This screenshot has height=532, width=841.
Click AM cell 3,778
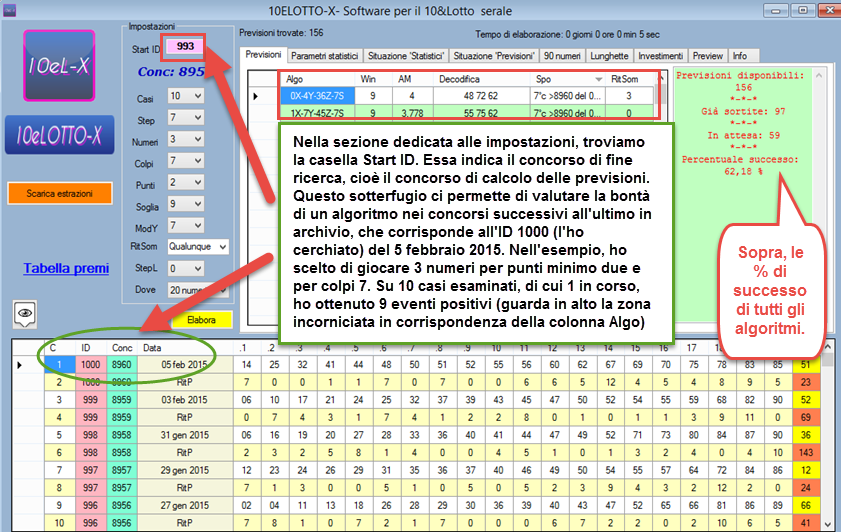[x=412, y=113]
